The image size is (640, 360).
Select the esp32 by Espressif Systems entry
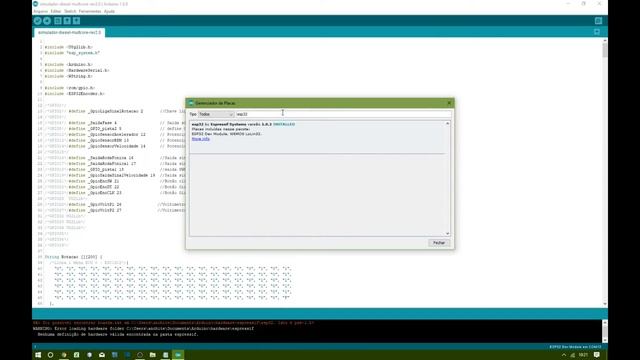(x=318, y=137)
